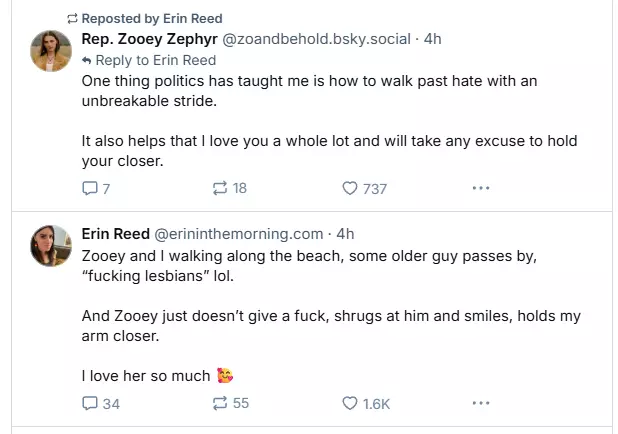618x434 pixels.
Task: Open more options on Erin Reed's post
Action: tap(480, 403)
